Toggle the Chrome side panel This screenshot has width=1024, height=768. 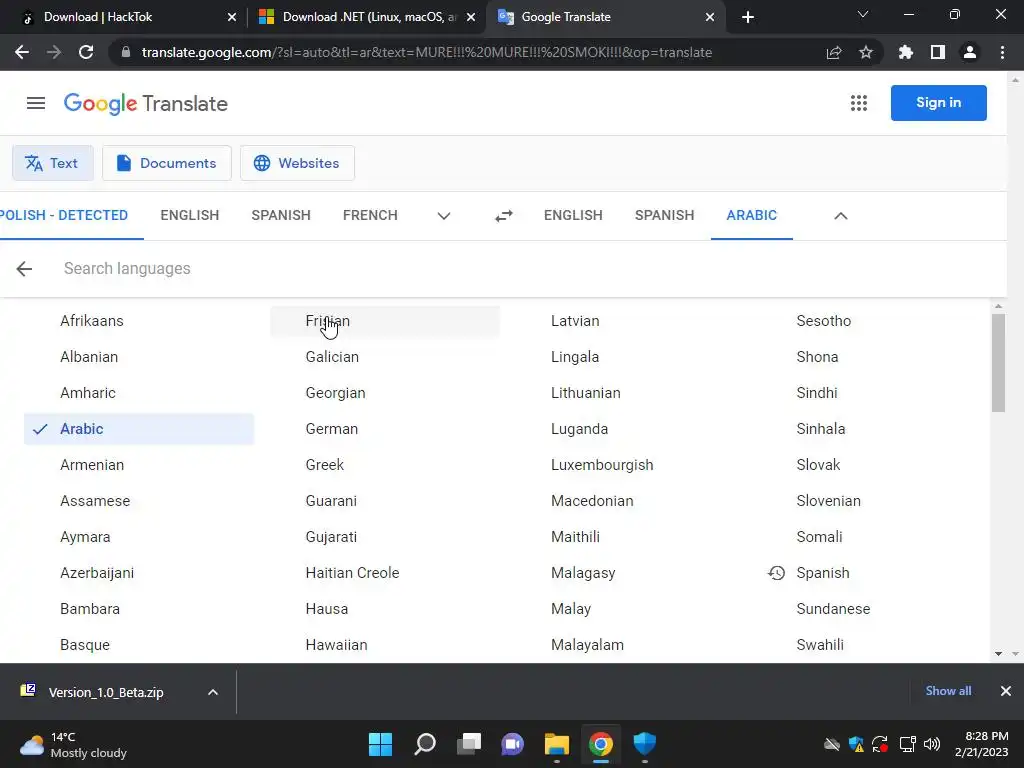click(x=938, y=52)
